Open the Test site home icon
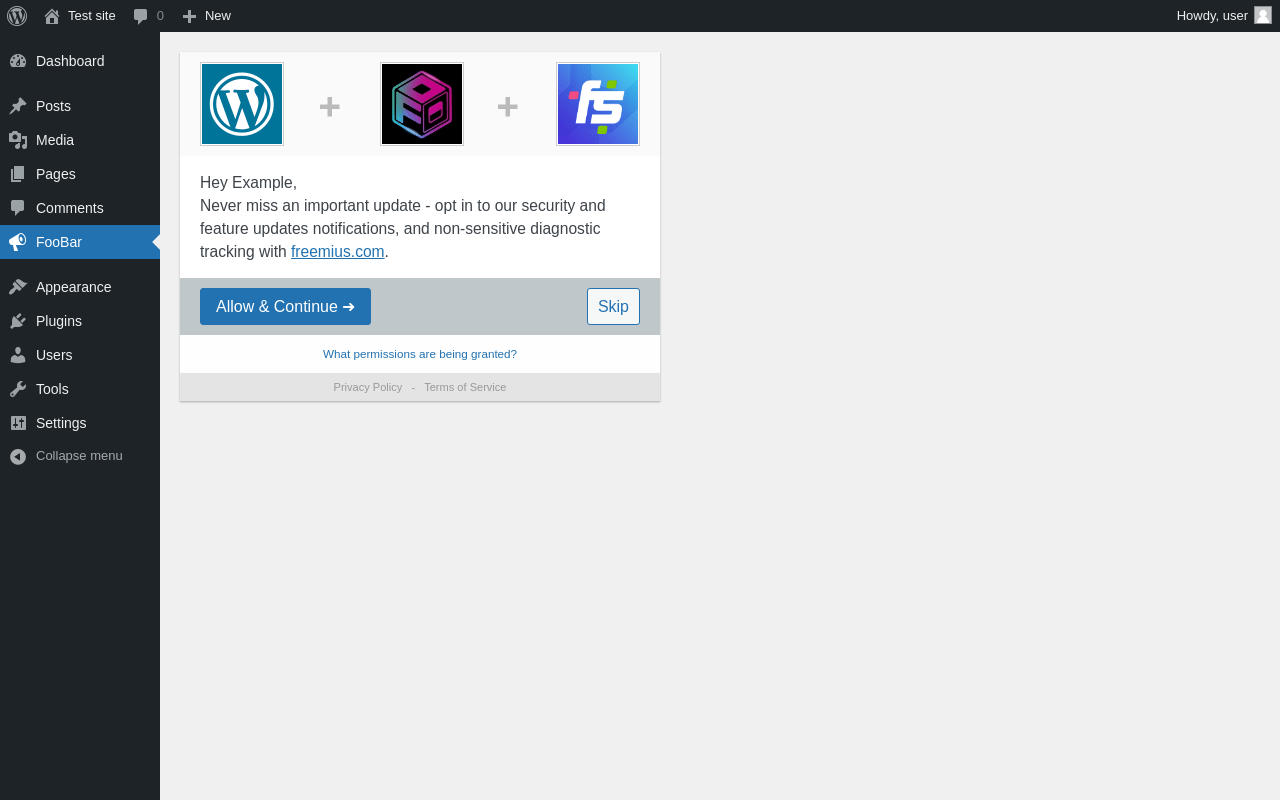 (x=52, y=16)
